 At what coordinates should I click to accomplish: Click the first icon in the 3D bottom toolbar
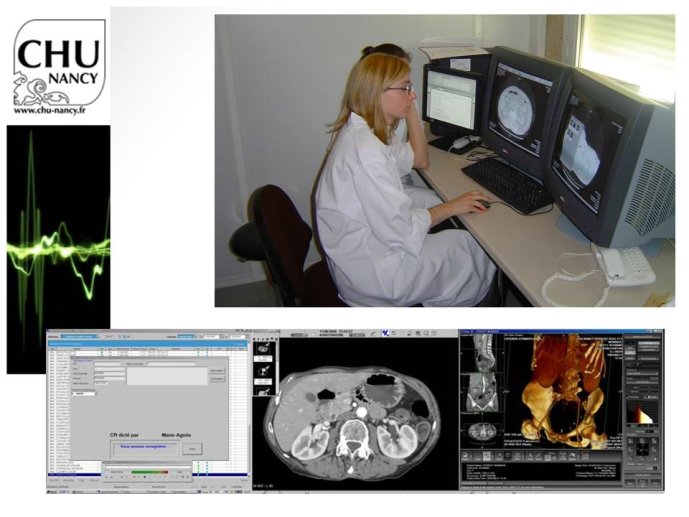click(466, 456)
